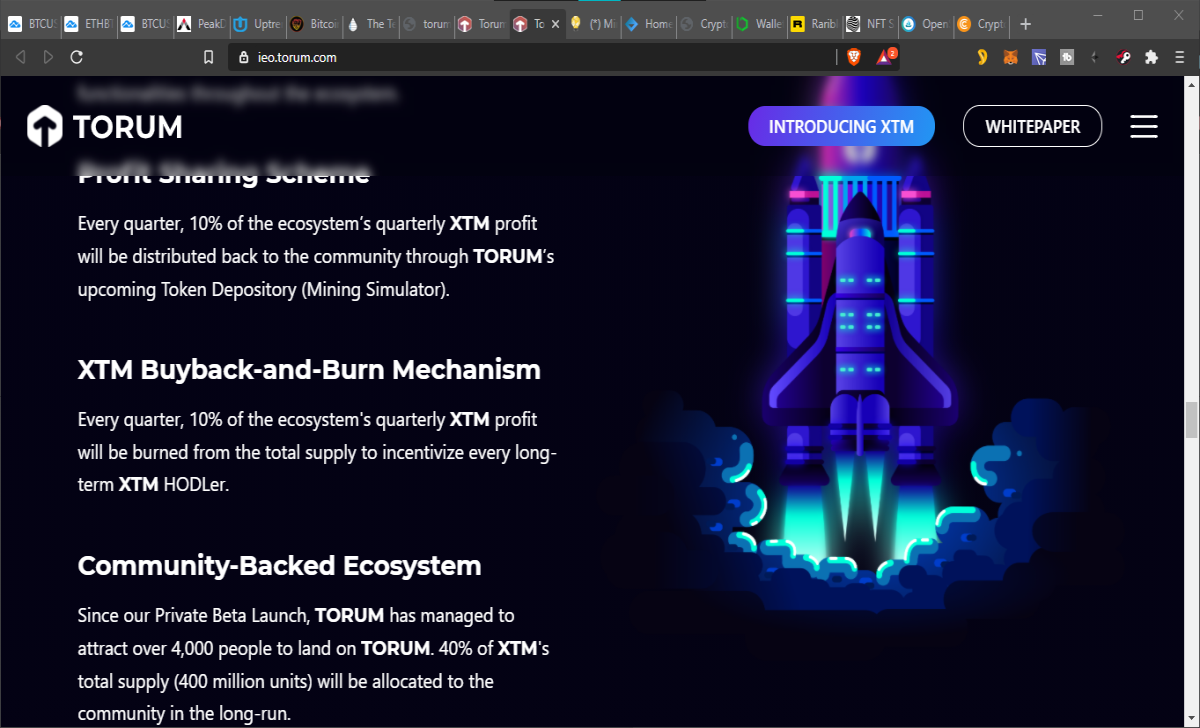Go back using the browser back arrow
The width and height of the screenshot is (1200, 728).
(x=20, y=58)
